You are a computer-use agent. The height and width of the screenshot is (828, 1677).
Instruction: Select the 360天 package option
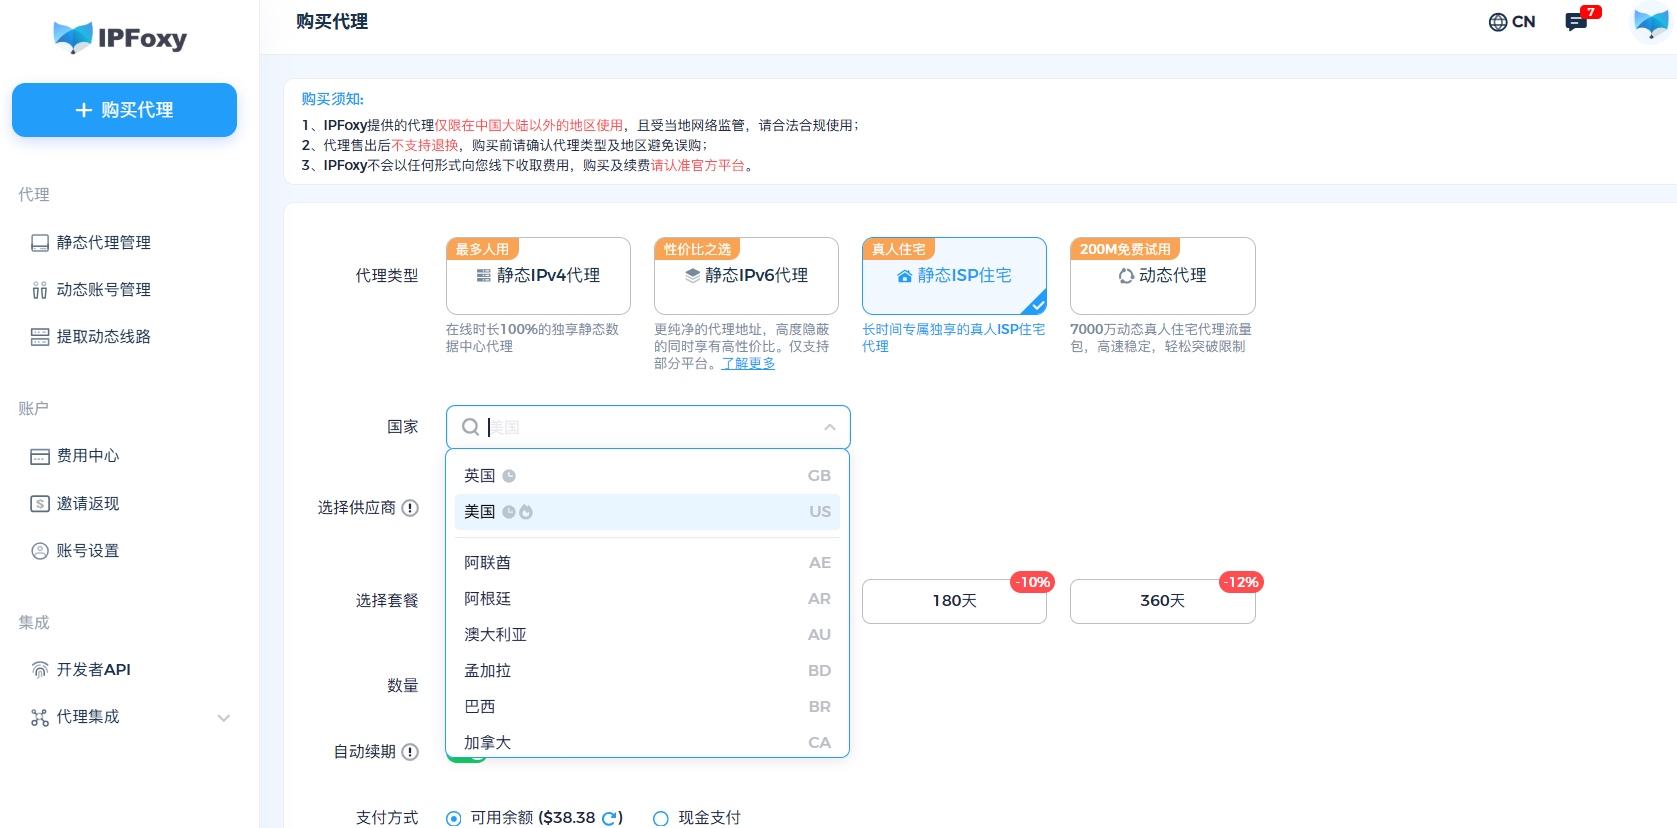pos(1162,601)
